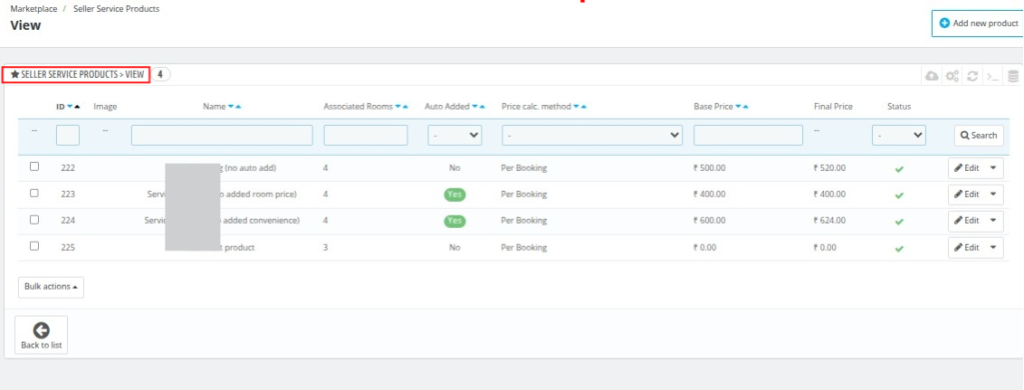Click the record count badge 4
This screenshot has height=390, width=1024.
pos(160,74)
